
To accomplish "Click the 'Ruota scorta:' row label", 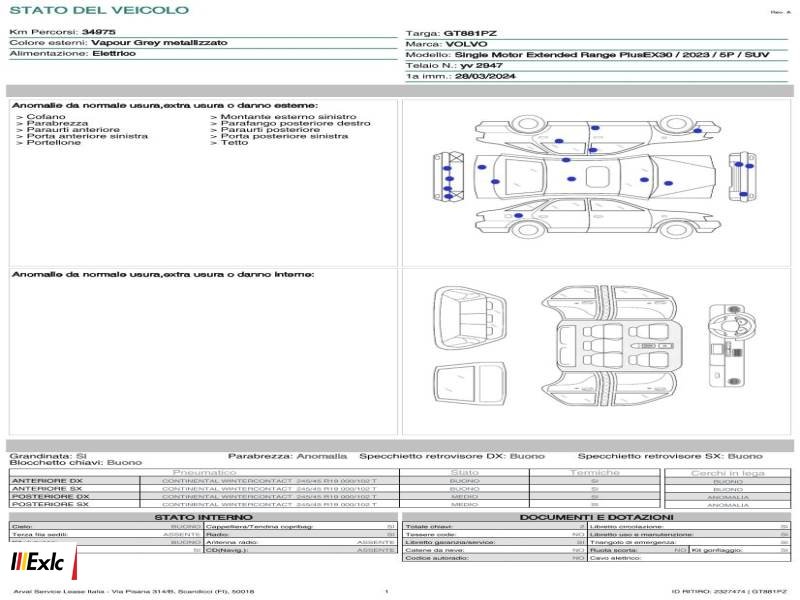I will tap(613, 550).
